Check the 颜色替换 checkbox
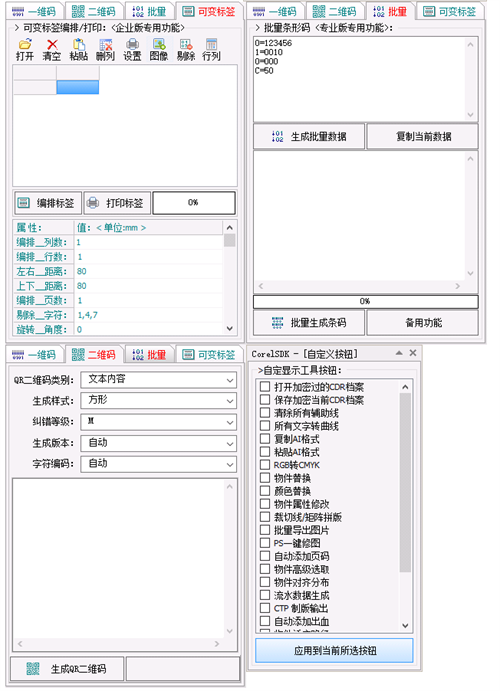Image resolution: width=500 pixels, height=691 pixels. tap(265, 491)
